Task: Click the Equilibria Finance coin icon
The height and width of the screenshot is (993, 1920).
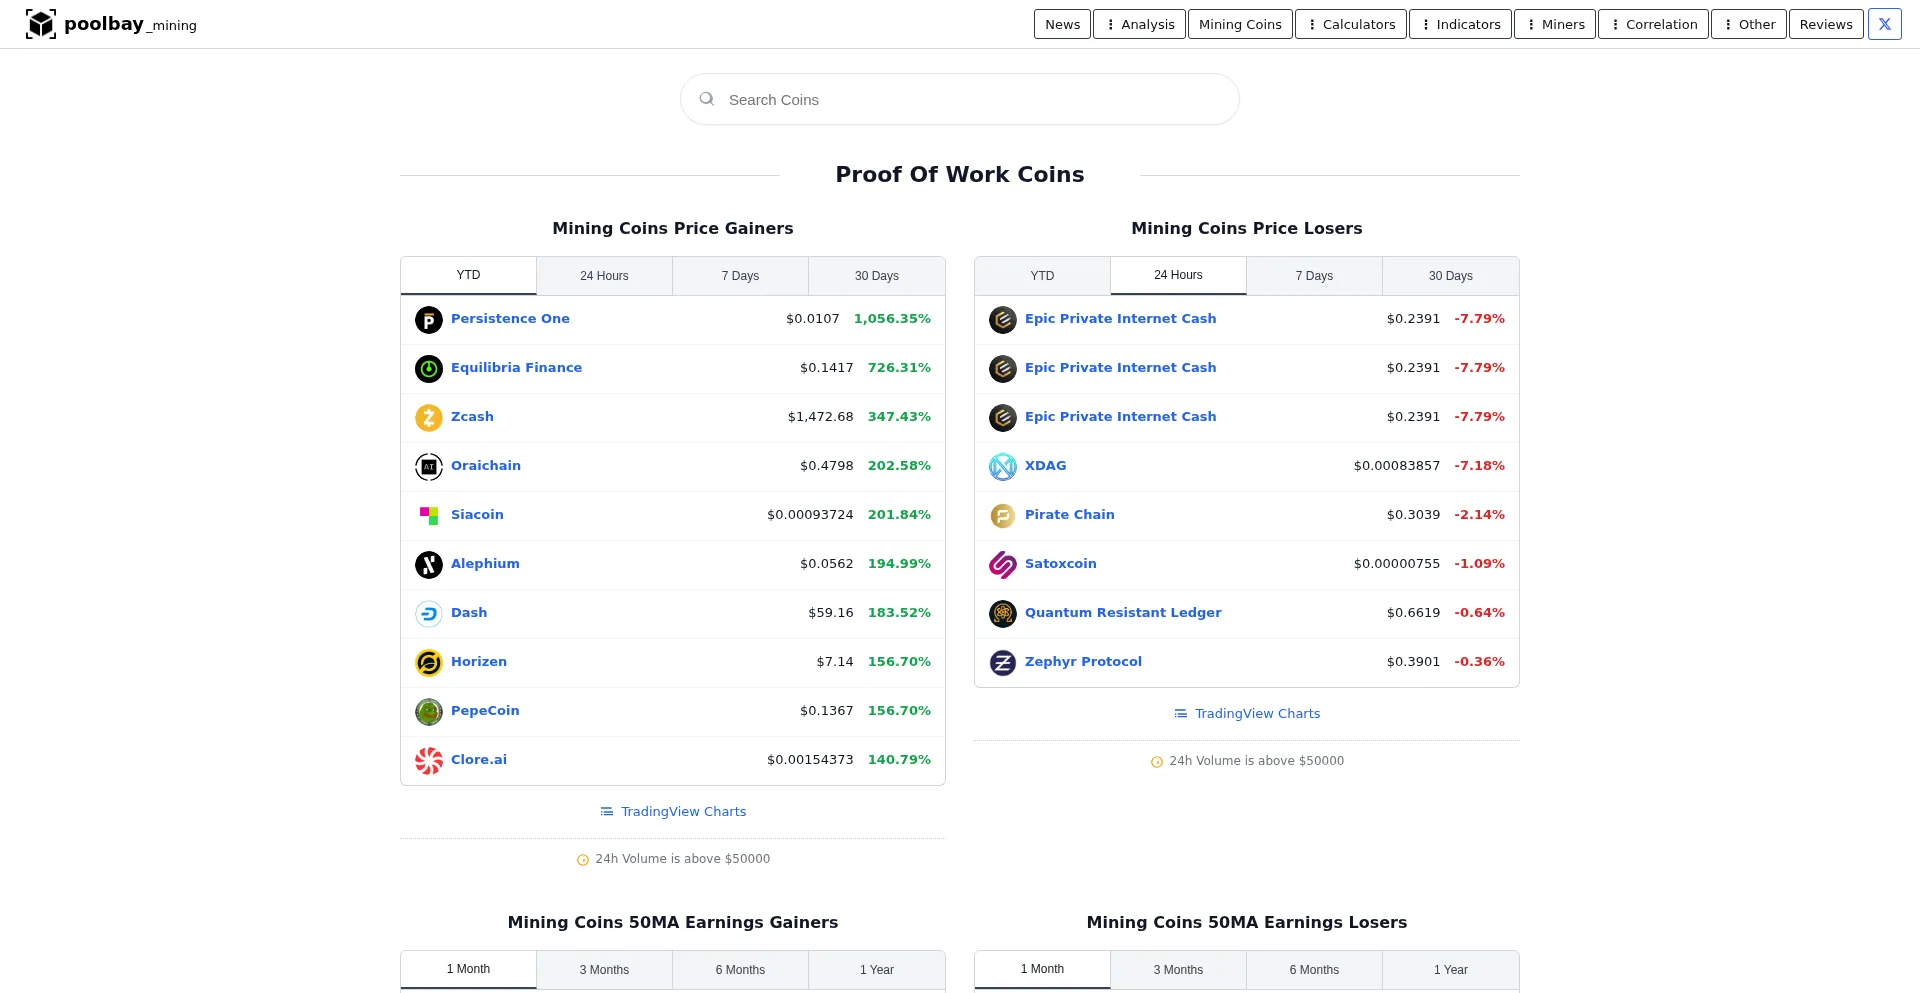Action: pyautogui.click(x=429, y=369)
